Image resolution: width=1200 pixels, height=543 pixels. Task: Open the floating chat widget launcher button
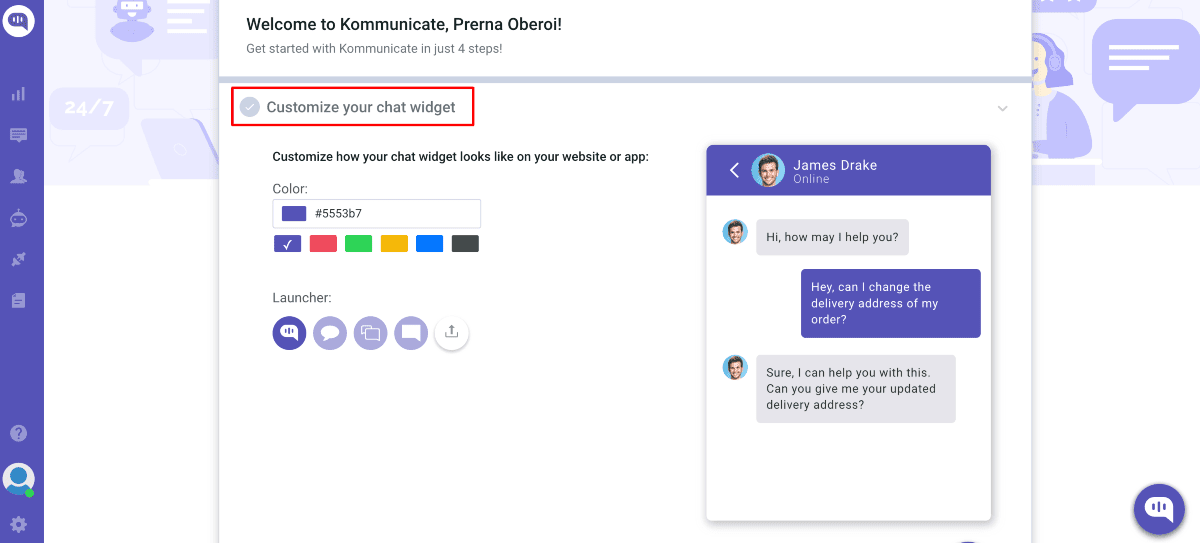tap(1159, 508)
